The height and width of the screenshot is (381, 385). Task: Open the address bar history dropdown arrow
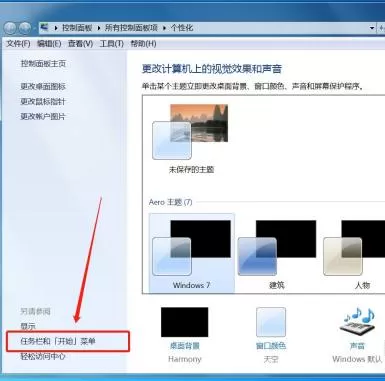pos(372,28)
